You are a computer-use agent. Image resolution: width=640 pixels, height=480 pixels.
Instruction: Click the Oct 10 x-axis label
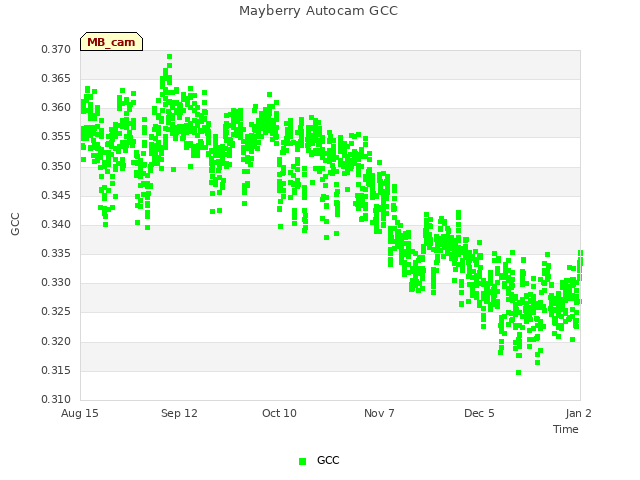[x=279, y=413]
